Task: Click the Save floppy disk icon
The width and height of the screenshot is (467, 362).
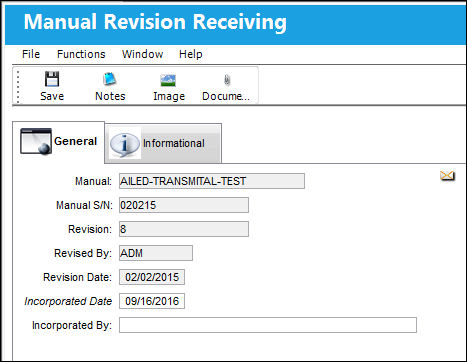Action: point(52,79)
